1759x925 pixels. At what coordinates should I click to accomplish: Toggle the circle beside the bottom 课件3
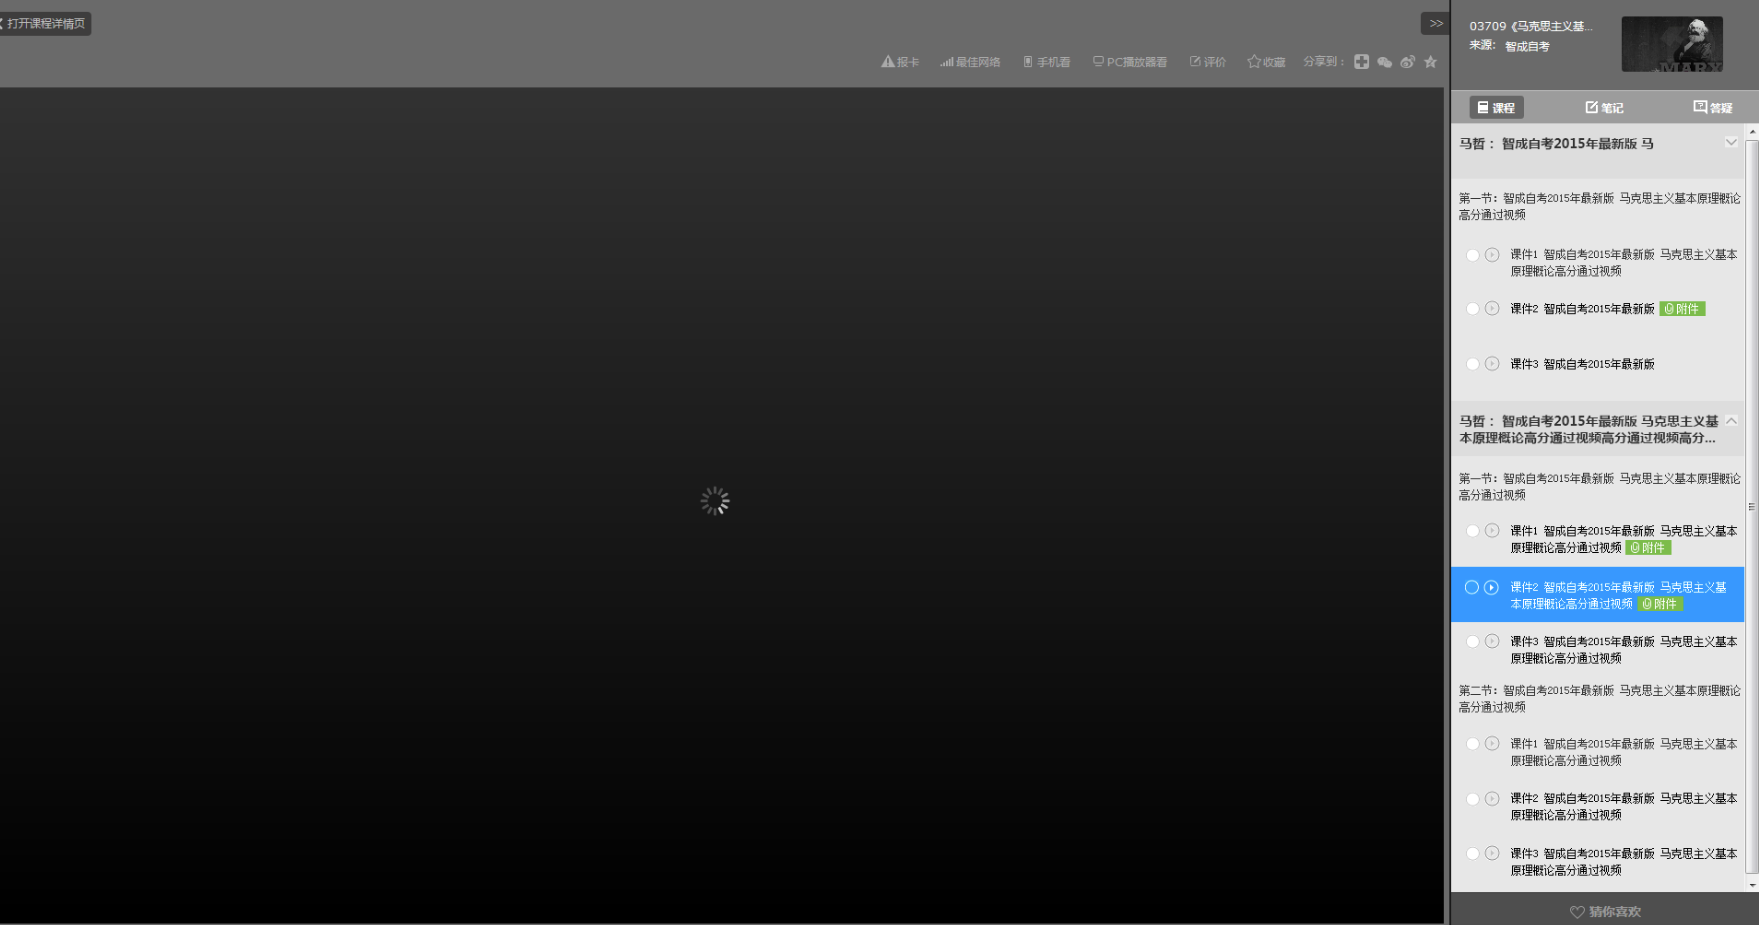1472,854
